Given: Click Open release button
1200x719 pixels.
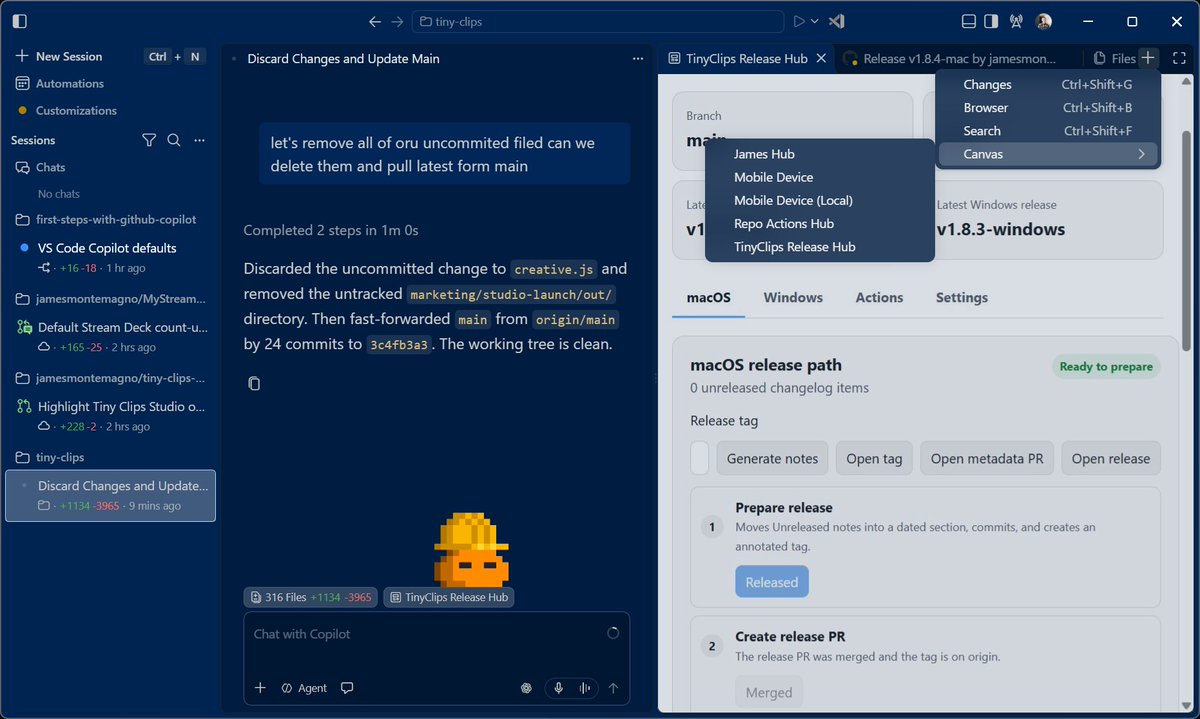Looking at the screenshot, I should 1110,458.
